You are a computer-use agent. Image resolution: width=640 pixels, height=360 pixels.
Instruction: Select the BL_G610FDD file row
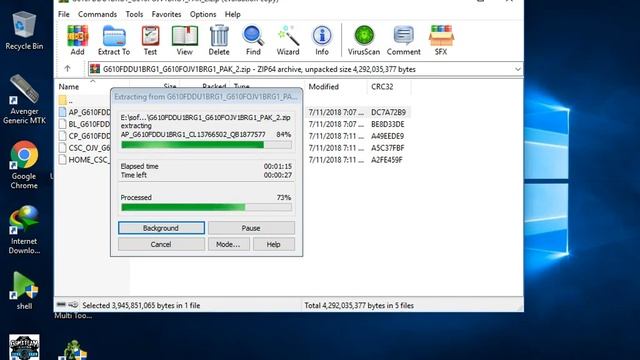[84, 124]
